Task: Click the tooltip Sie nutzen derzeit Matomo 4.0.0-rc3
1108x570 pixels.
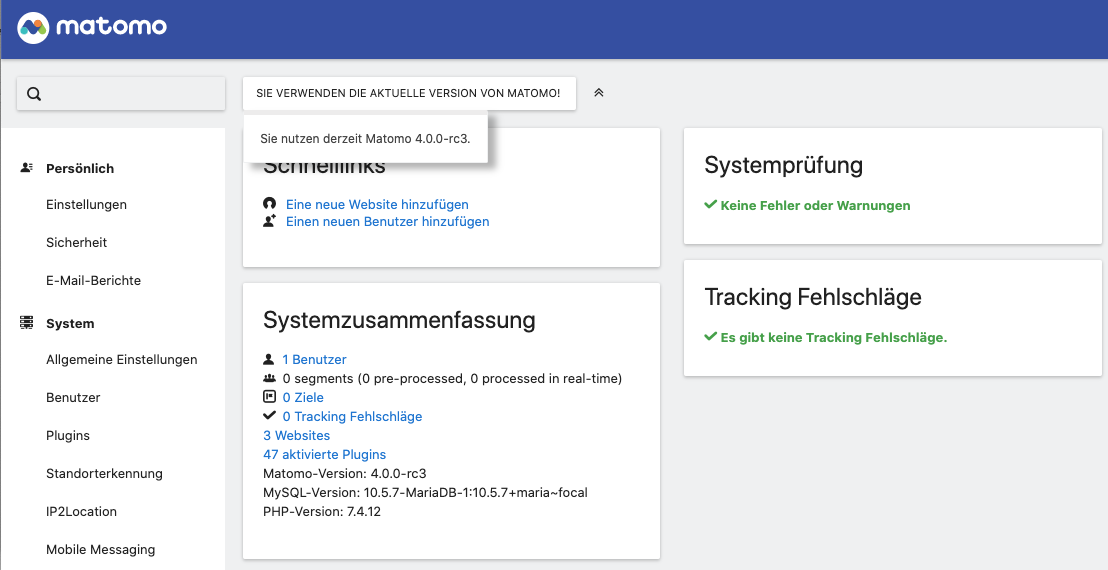Action: tap(365, 138)
